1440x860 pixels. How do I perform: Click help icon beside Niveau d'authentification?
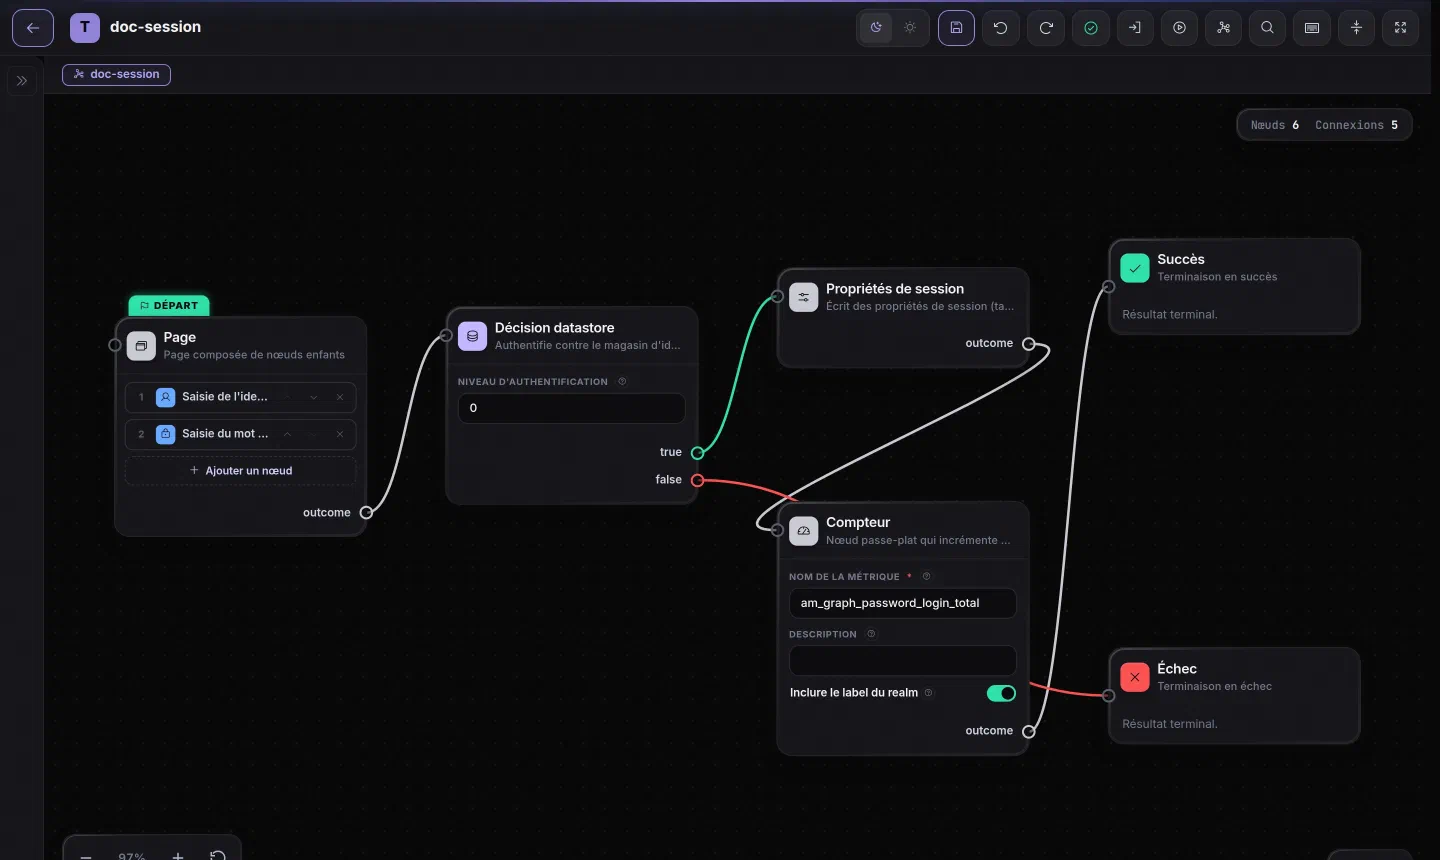click(622, 381)
